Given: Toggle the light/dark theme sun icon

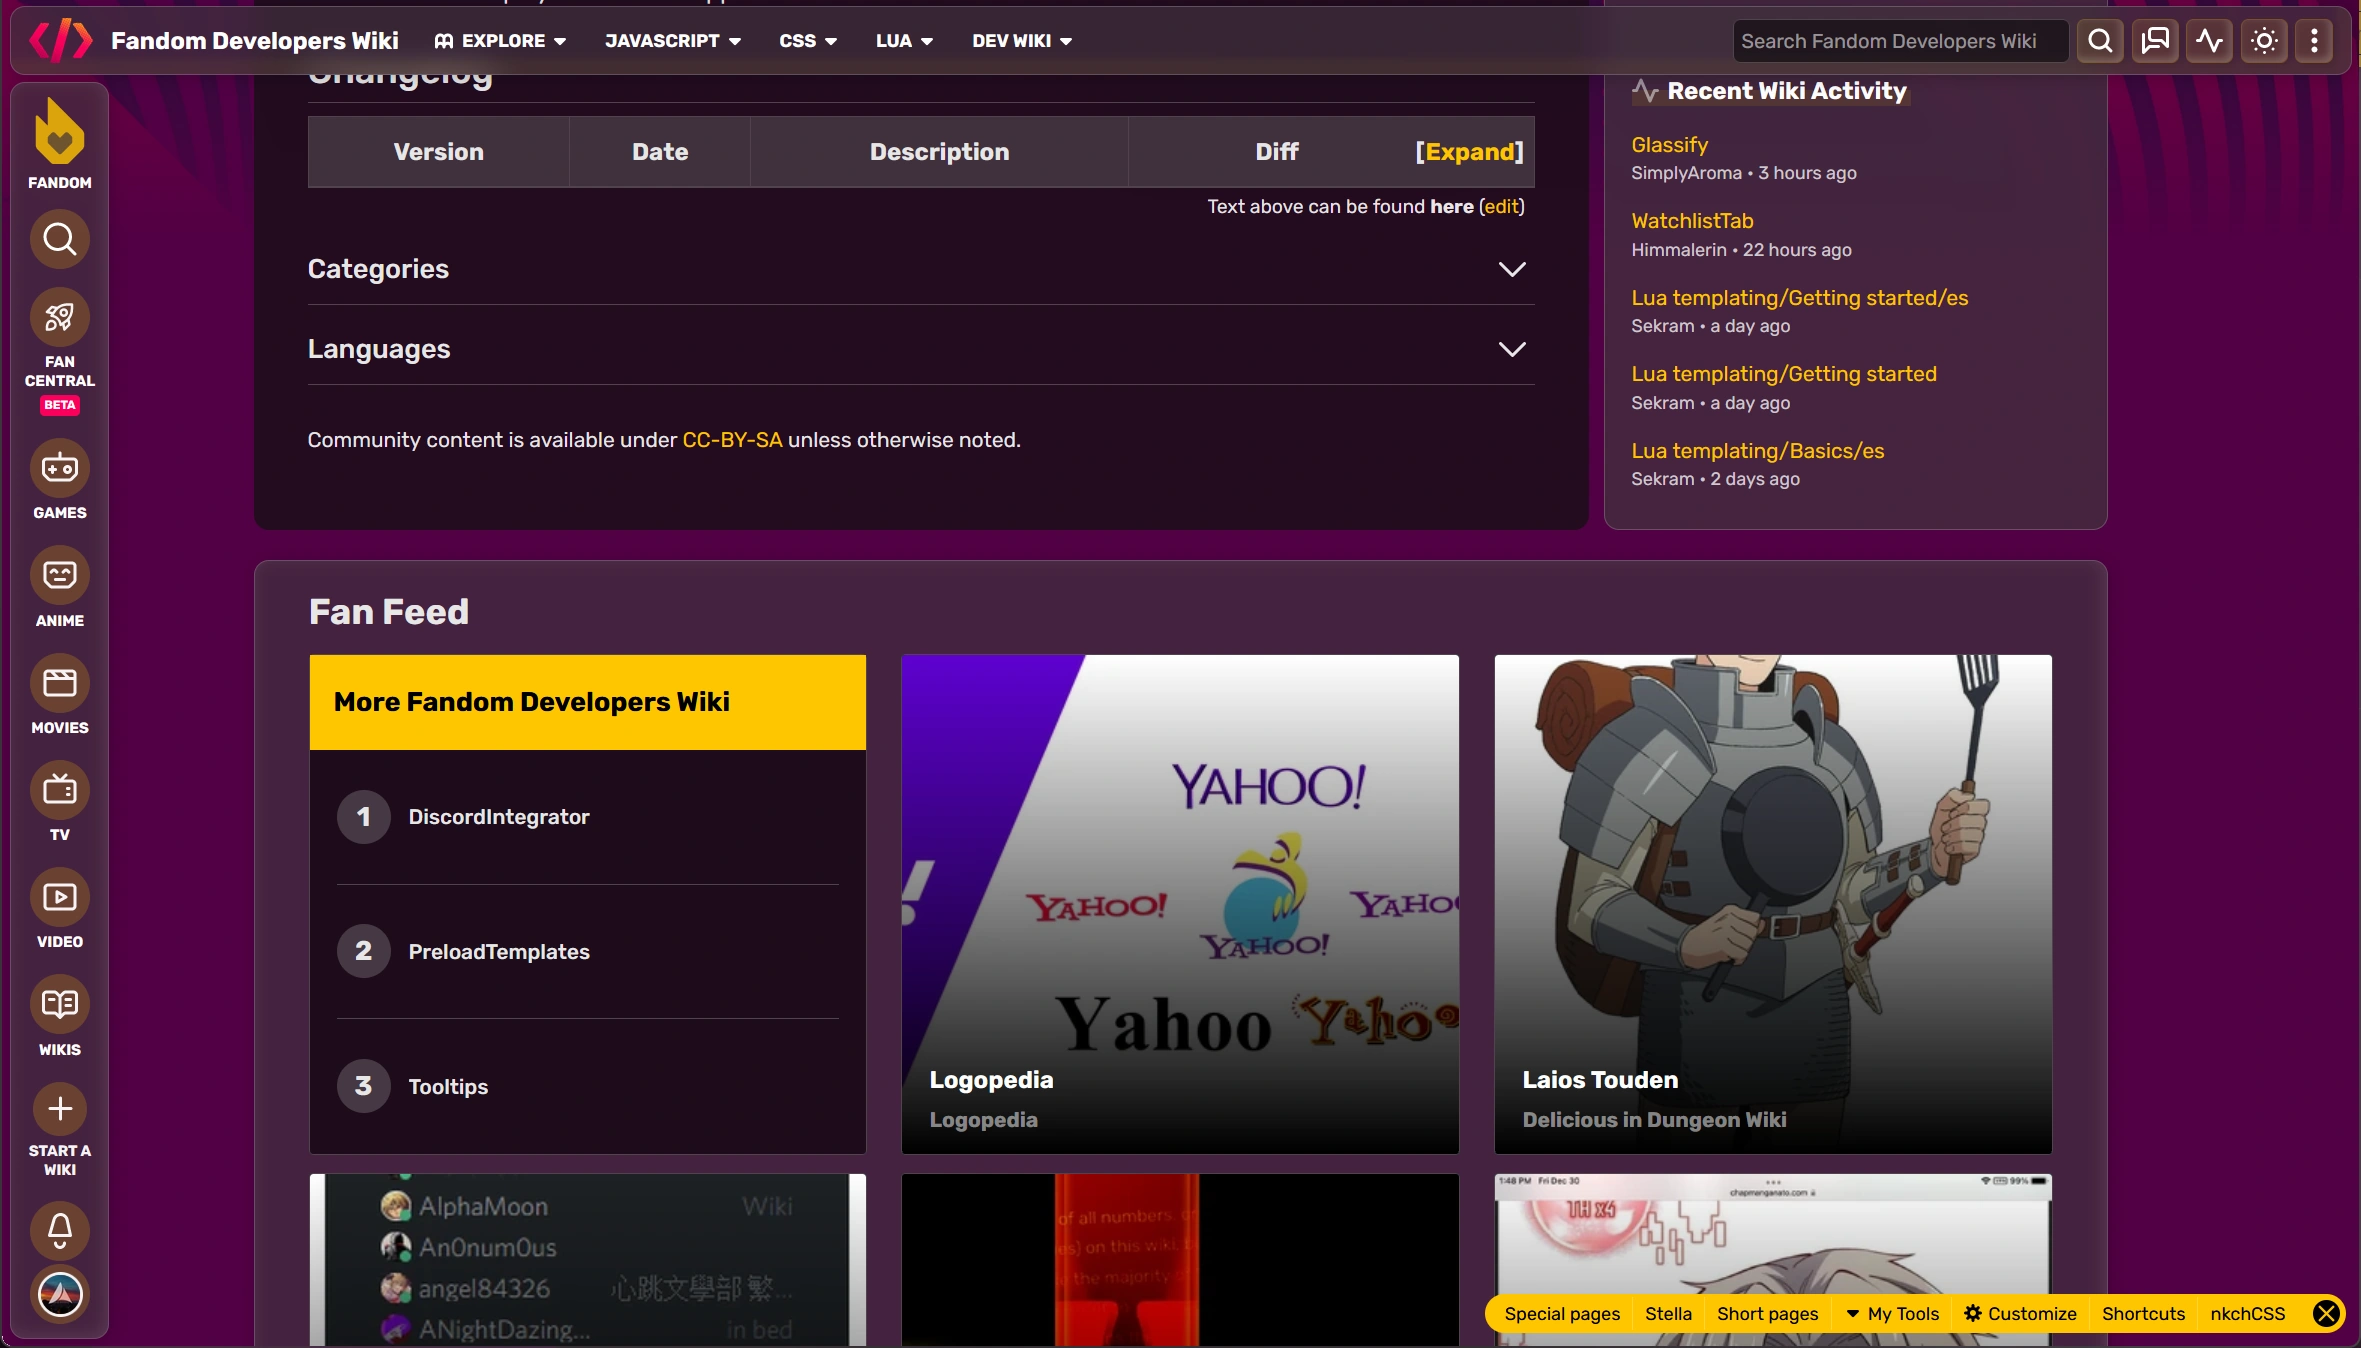Looking at the screenshot, I should [2264, 41].
